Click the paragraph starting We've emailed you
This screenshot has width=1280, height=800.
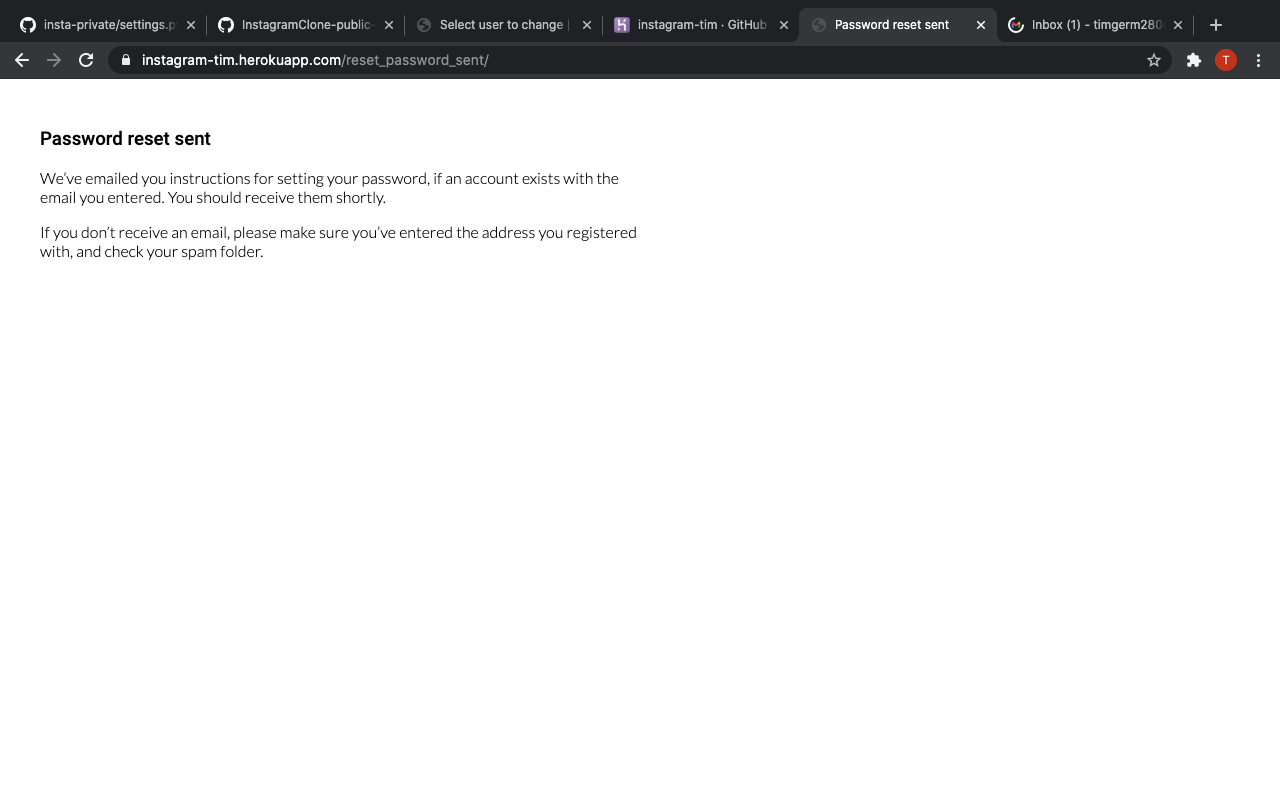click(x=330, y=188)
